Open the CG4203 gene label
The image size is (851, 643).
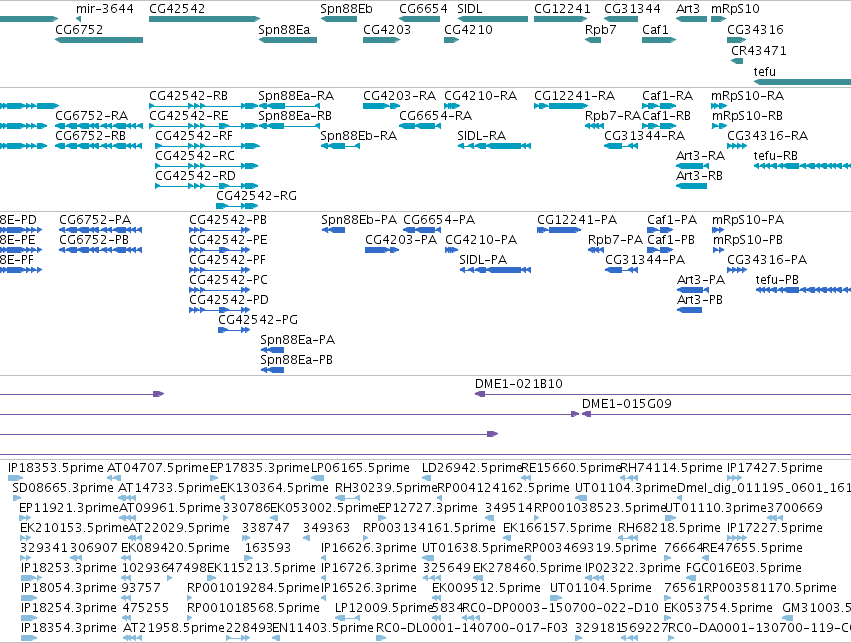(387, 29)
